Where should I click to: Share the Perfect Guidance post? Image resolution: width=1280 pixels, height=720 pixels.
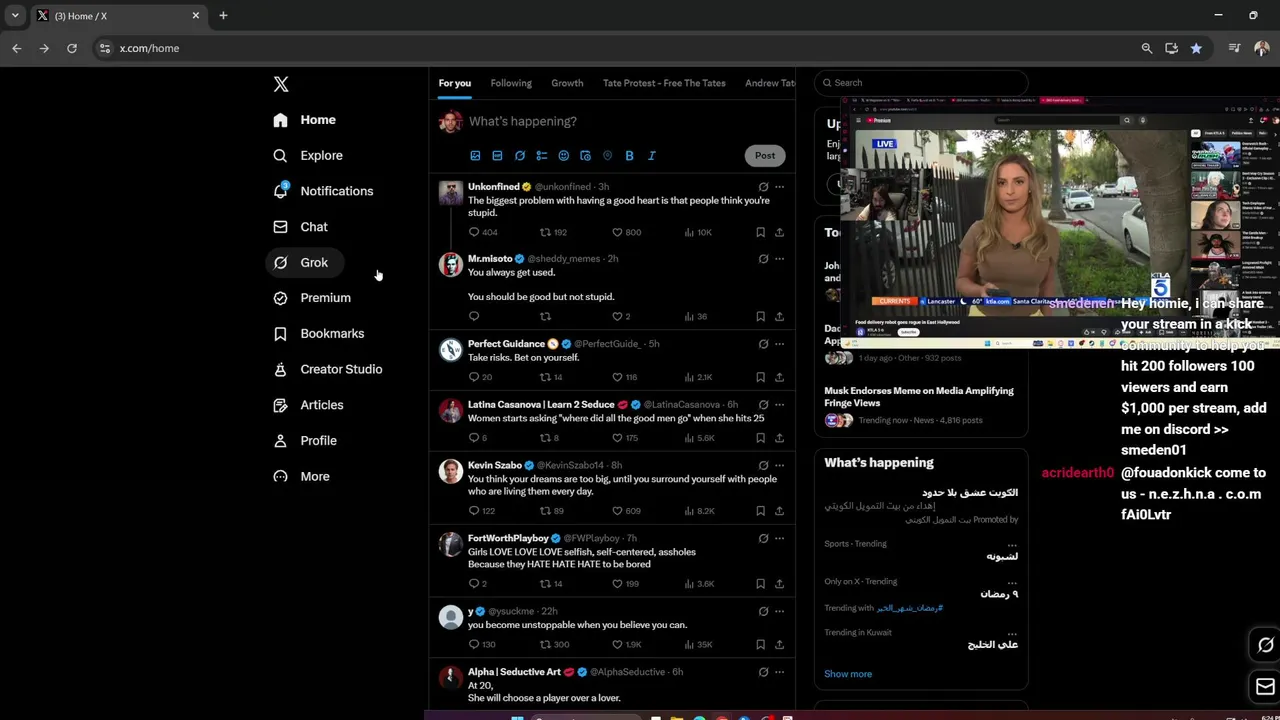779,377
